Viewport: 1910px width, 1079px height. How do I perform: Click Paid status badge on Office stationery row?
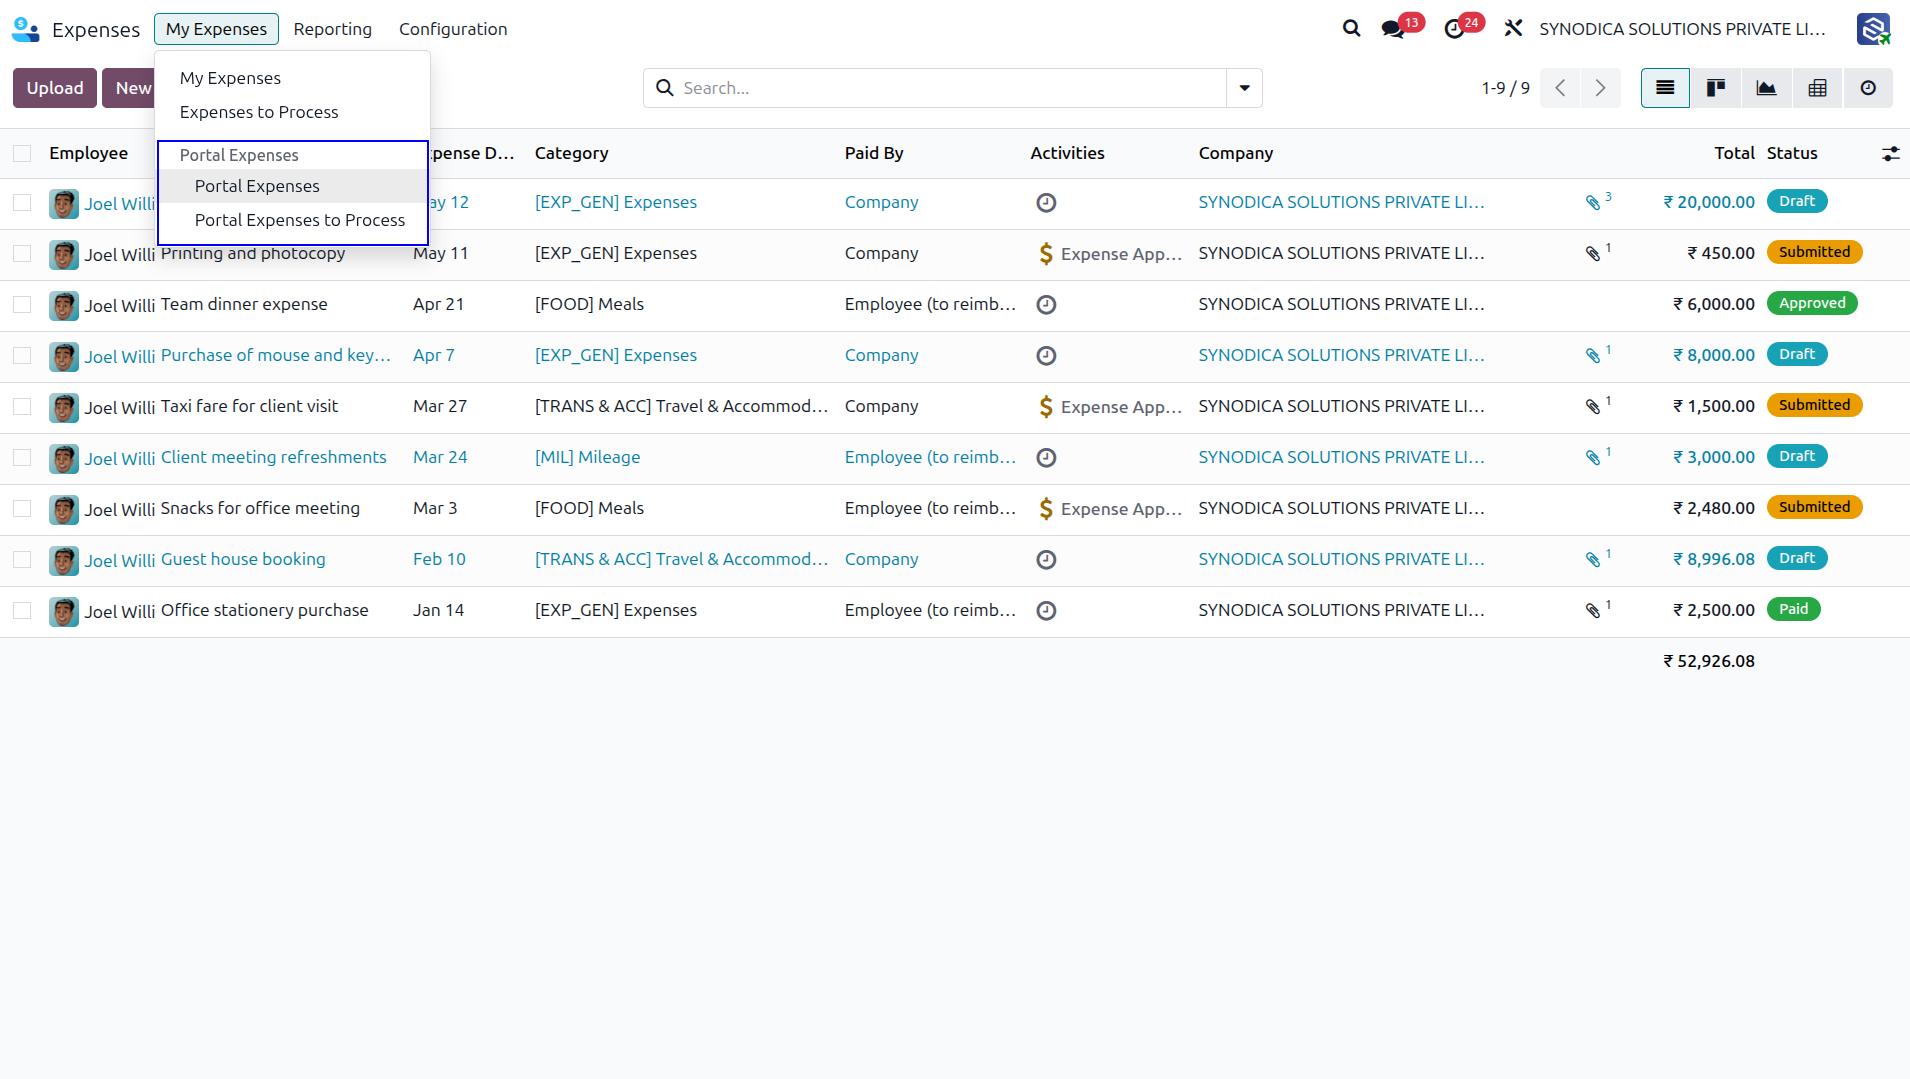1793,609
